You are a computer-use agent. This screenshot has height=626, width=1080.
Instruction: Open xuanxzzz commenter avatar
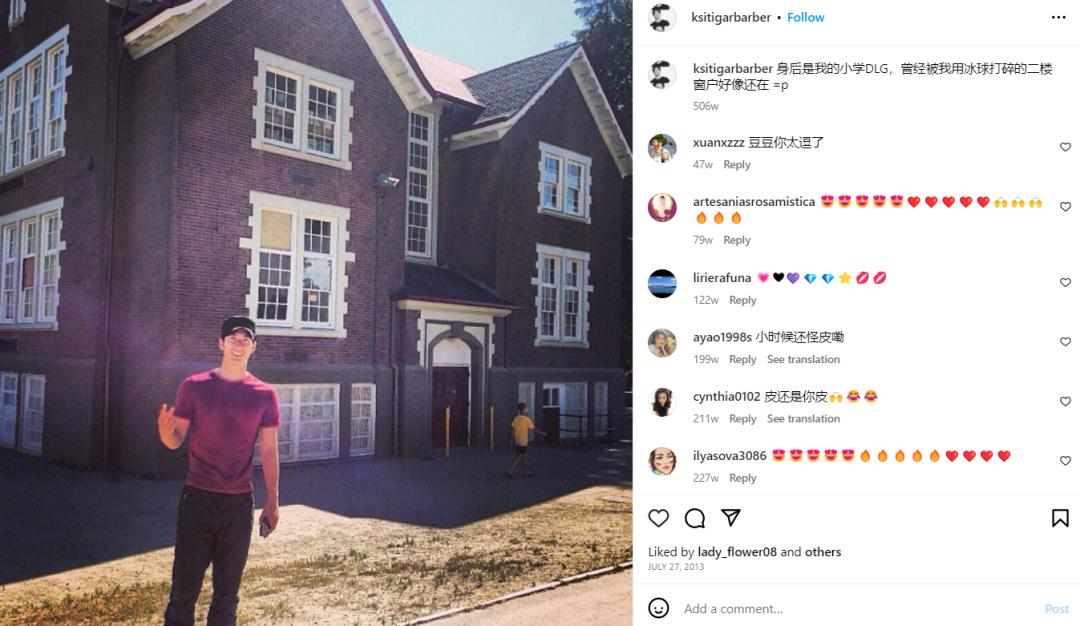point(663,148)
